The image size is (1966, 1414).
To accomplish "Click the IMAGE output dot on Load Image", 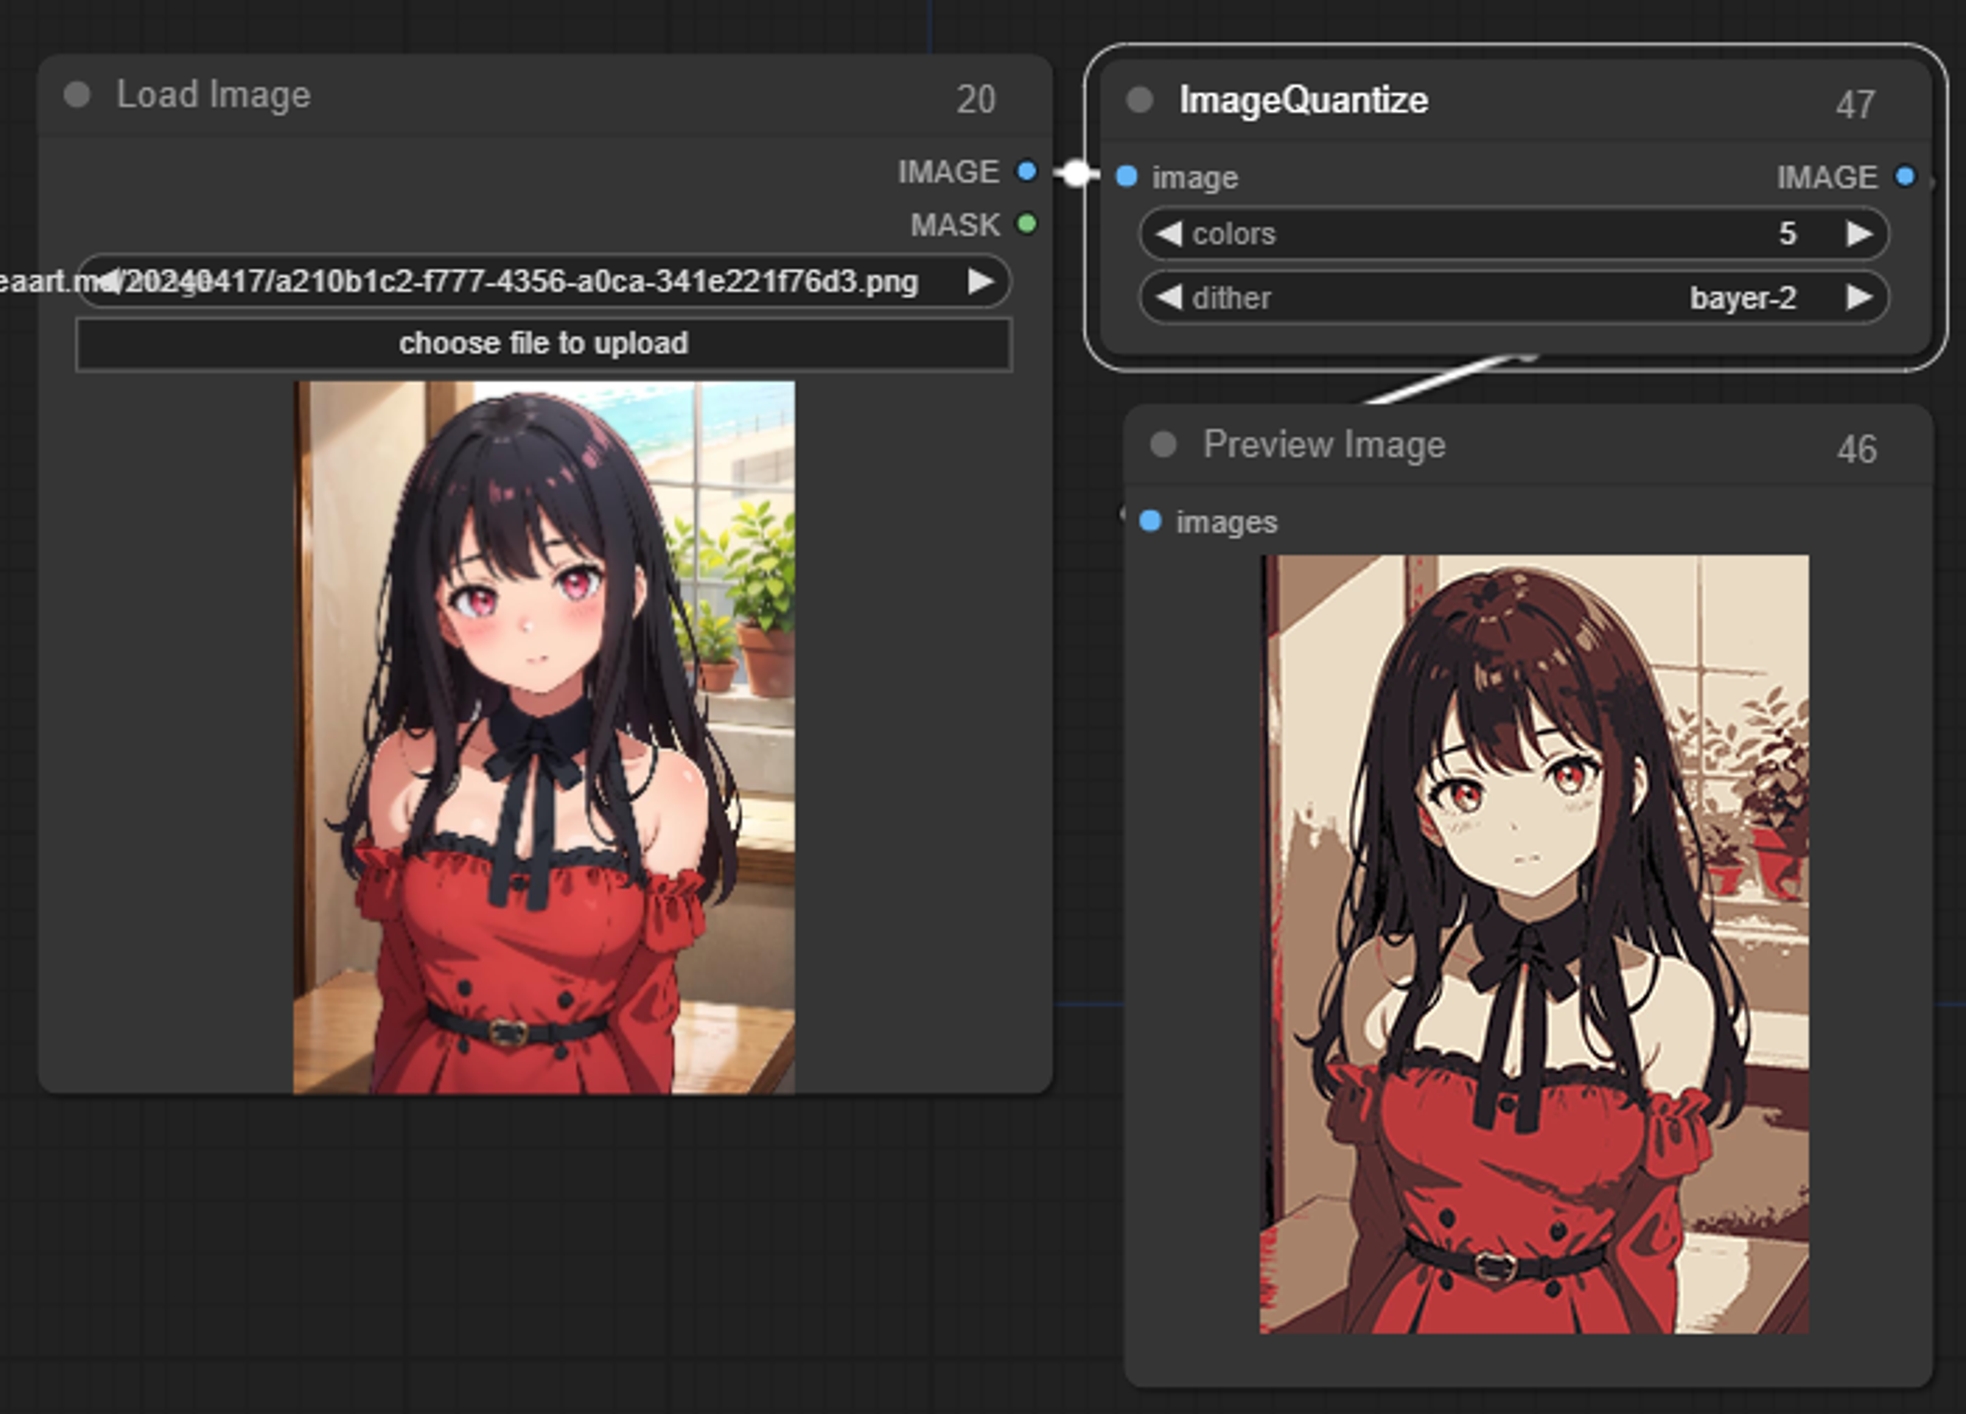I will [1024, 171].
